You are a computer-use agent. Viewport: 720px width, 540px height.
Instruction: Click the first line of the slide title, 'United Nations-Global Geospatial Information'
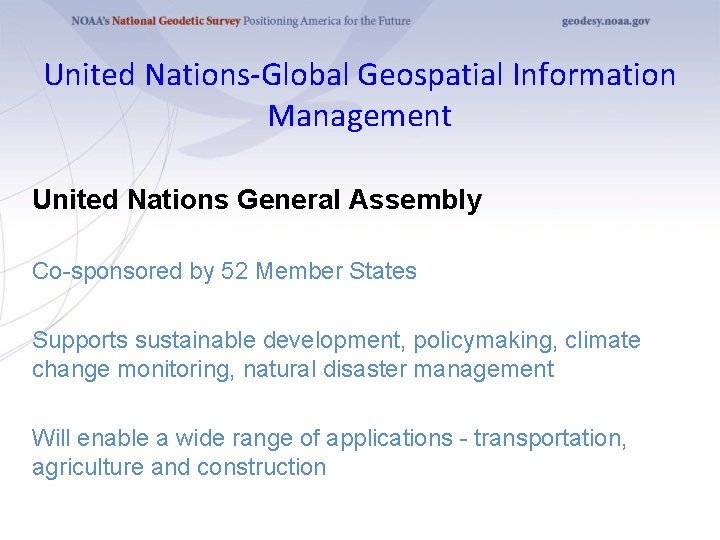(360, 74)
